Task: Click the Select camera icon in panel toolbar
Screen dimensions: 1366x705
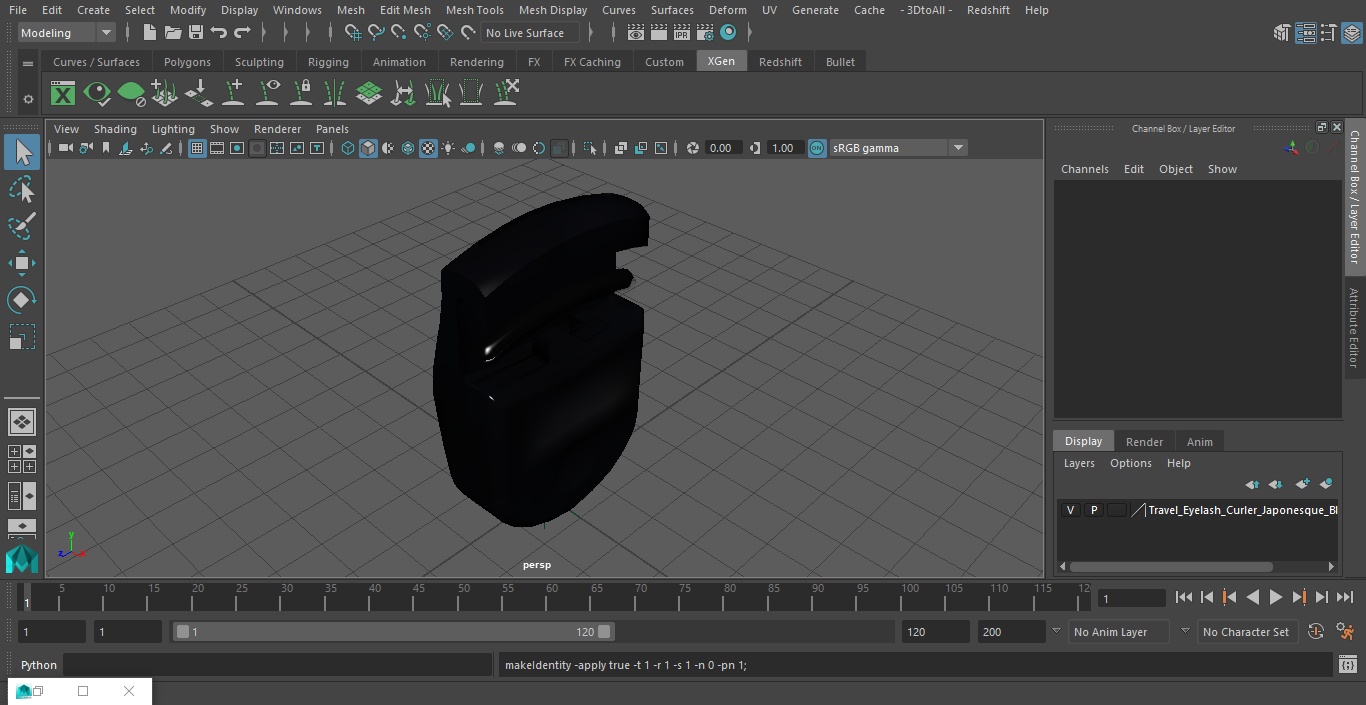Action: (x=65, y=148)
